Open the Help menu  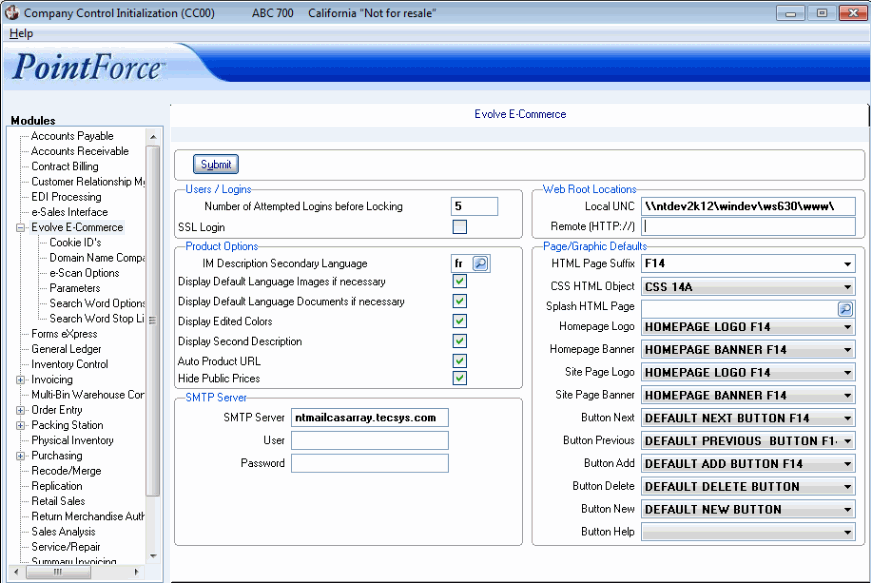[21, 33]
